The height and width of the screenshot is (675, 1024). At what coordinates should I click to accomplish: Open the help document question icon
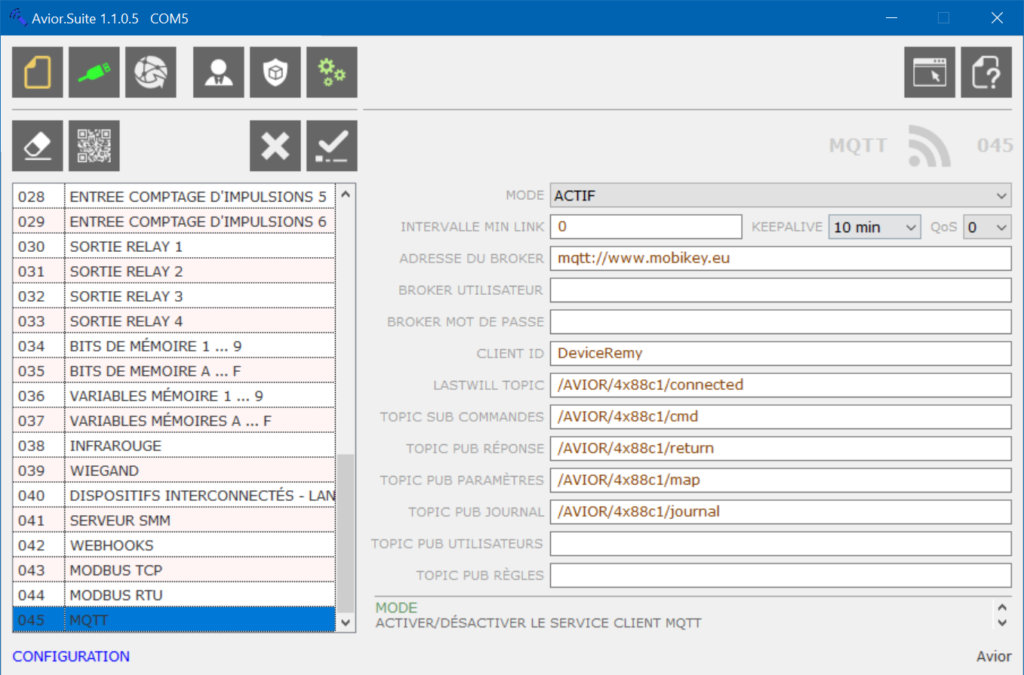(x=986, y=72)
